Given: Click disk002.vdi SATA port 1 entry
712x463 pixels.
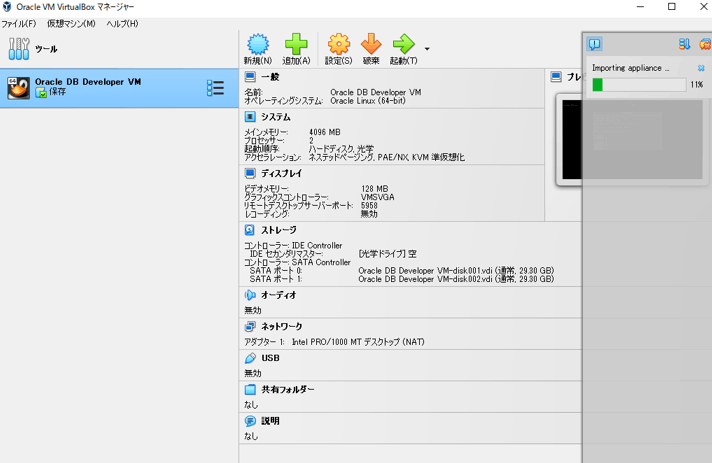Looking at the screenshot, I should click(x=456, y=279).
